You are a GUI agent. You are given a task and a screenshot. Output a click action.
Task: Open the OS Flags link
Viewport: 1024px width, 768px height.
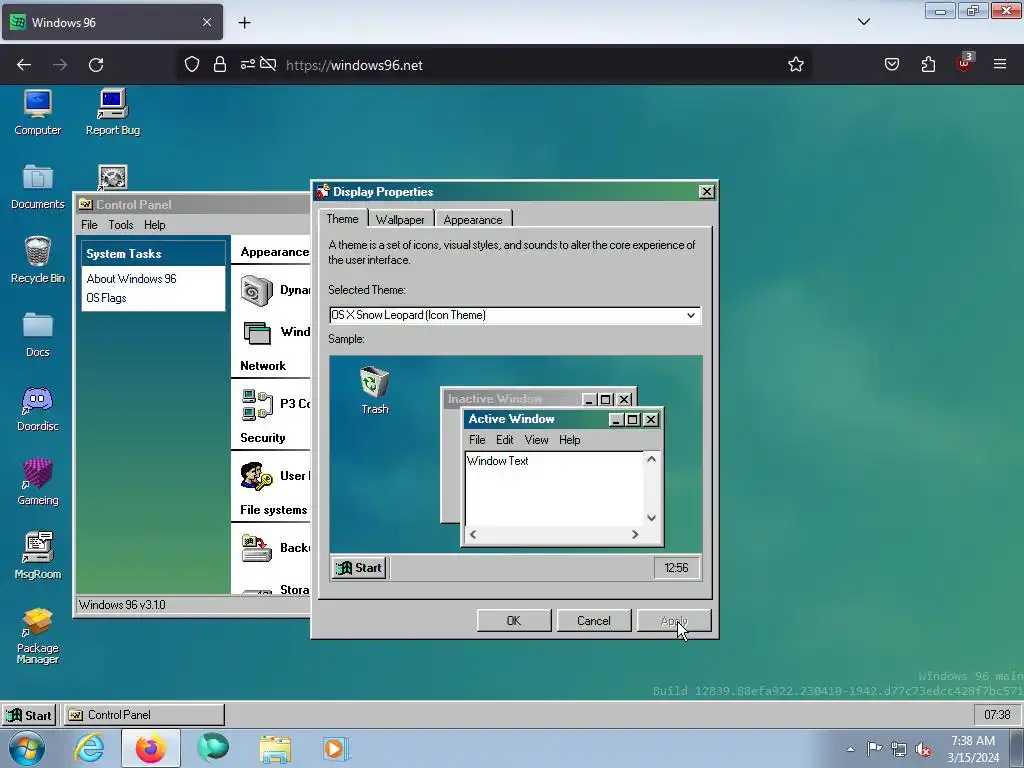point(106,298)
